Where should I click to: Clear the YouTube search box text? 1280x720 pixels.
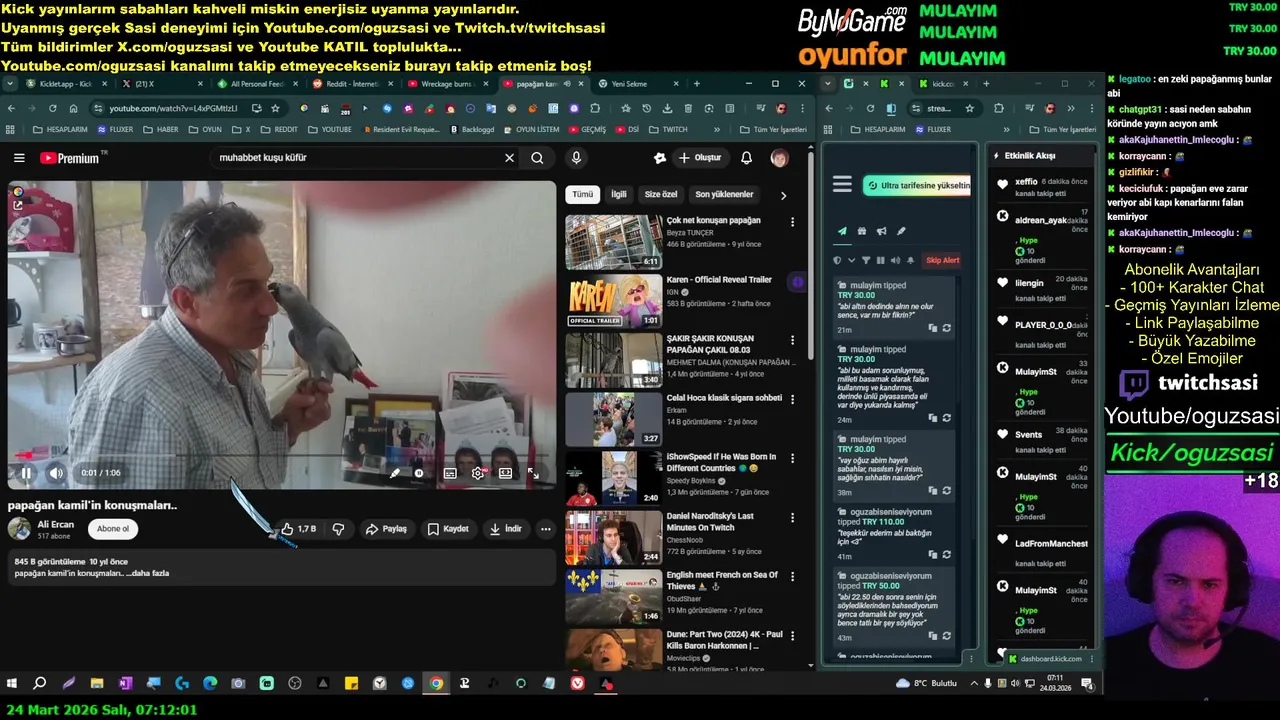pos(509,158)
